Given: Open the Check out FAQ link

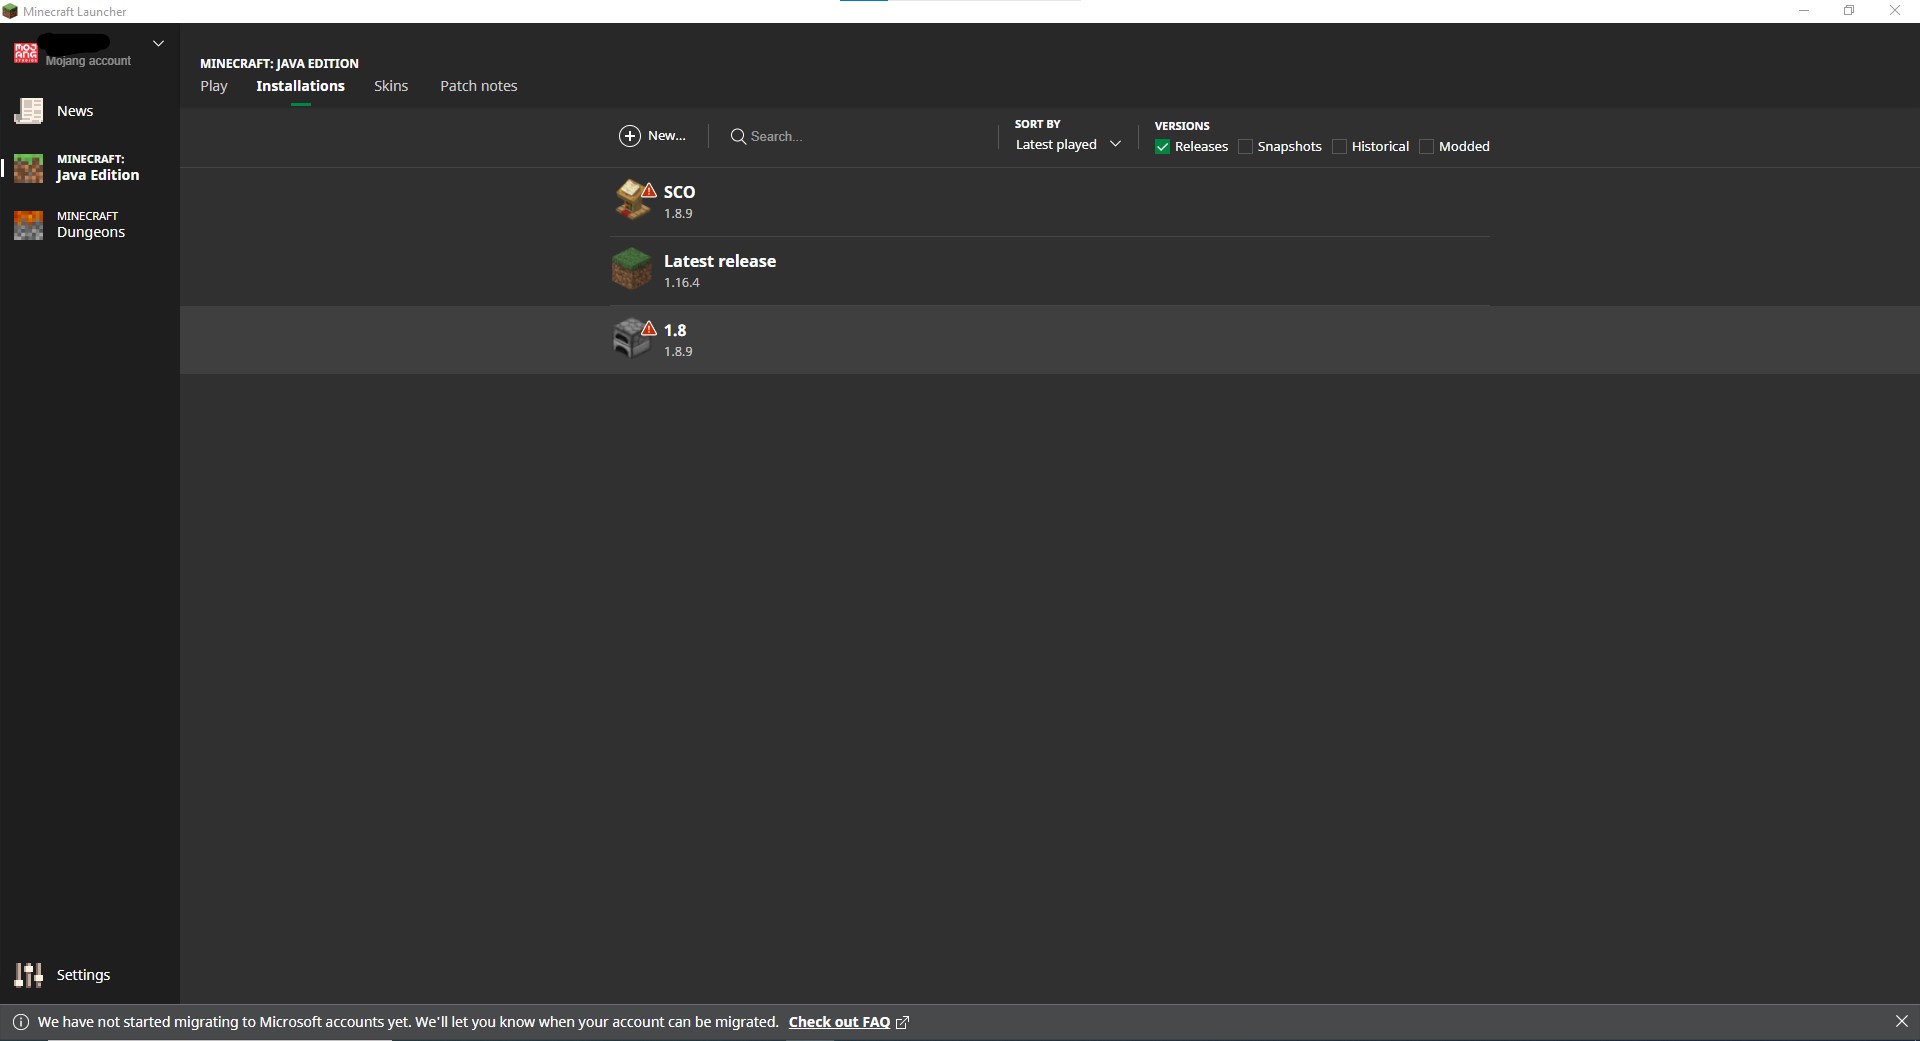Looking at the screenshot, I should click(x=839, y=1022).
